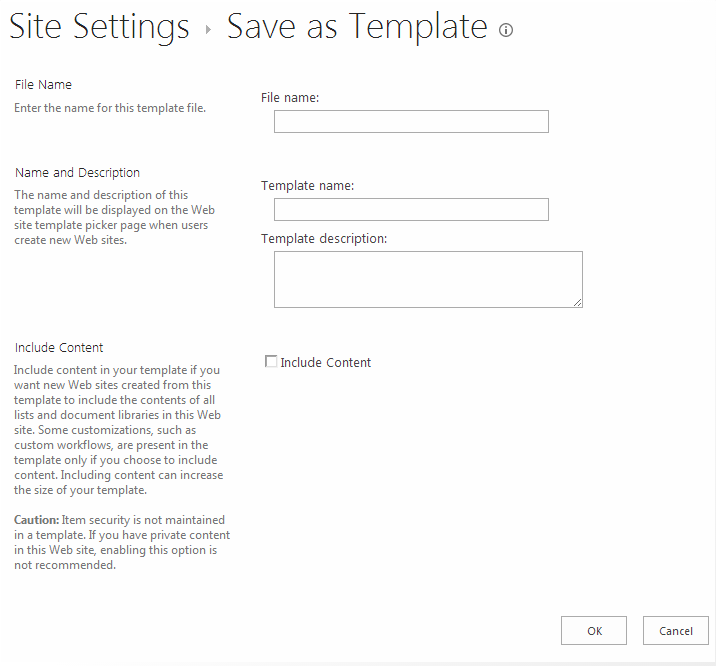Image resolution: width=716 pixels, height=666 pixels.
Task: Click the "Template description:" field label
Action: coord(324,239)
